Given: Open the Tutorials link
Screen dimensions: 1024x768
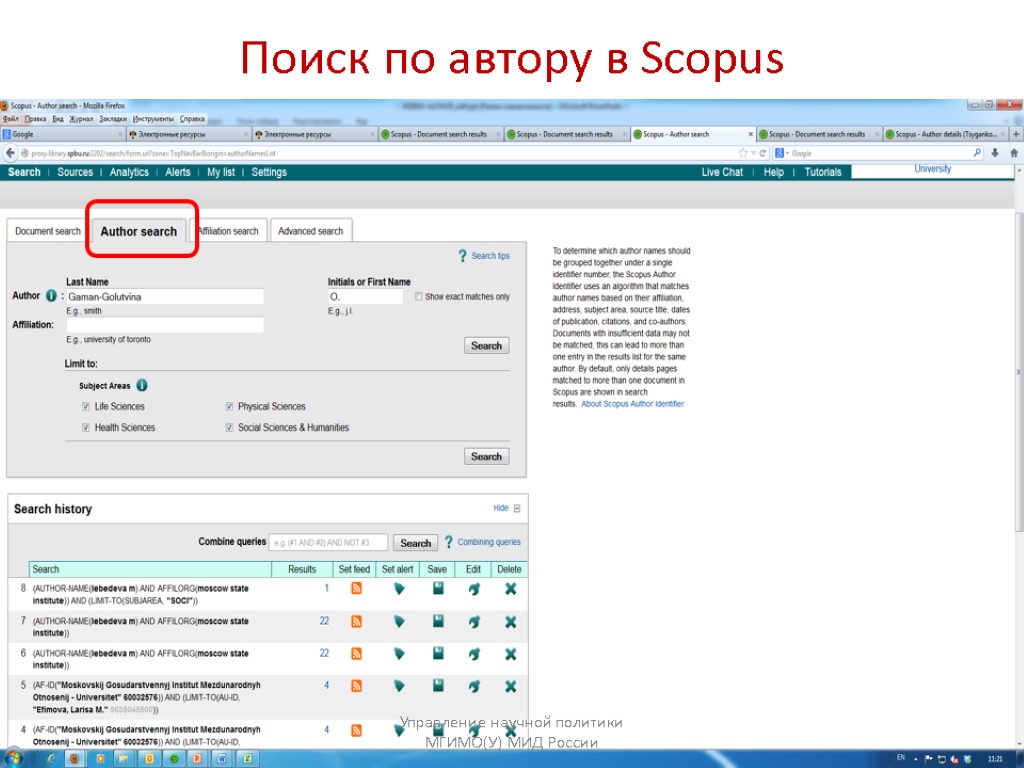Looking at the screenshot, I should tap(823, 172).
